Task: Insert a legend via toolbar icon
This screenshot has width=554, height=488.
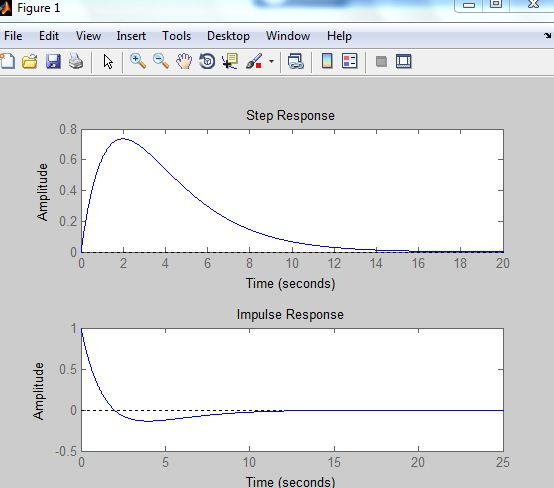Action: [x=350, y=61]
